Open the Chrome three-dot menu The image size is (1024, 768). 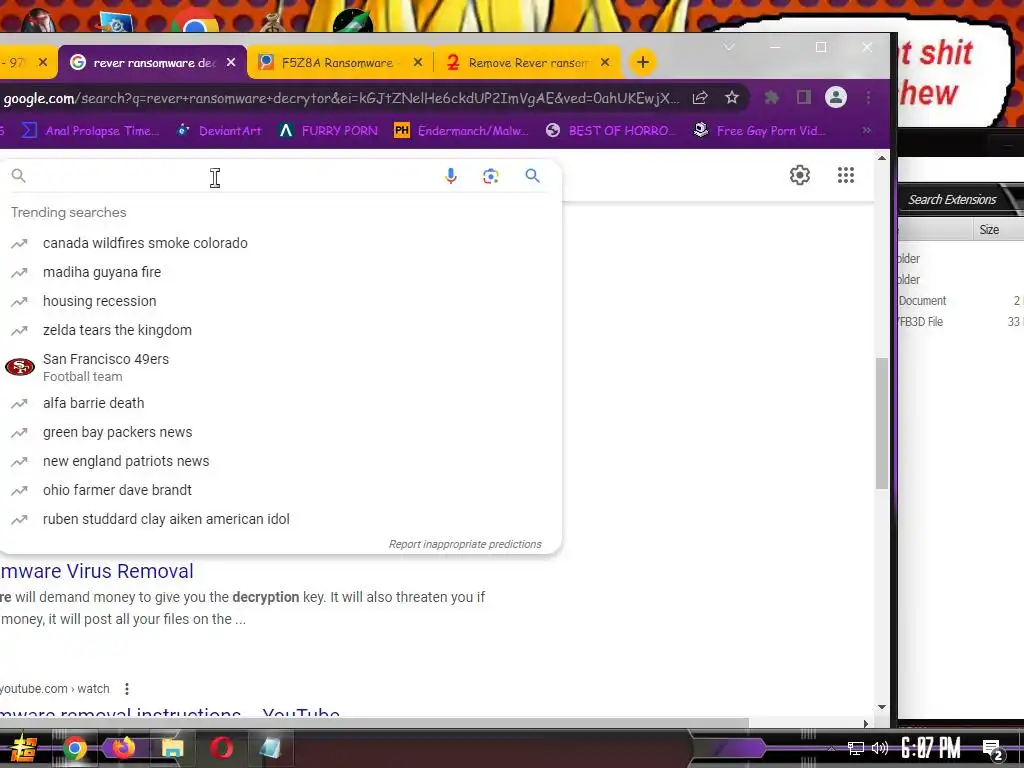point(868,98)
